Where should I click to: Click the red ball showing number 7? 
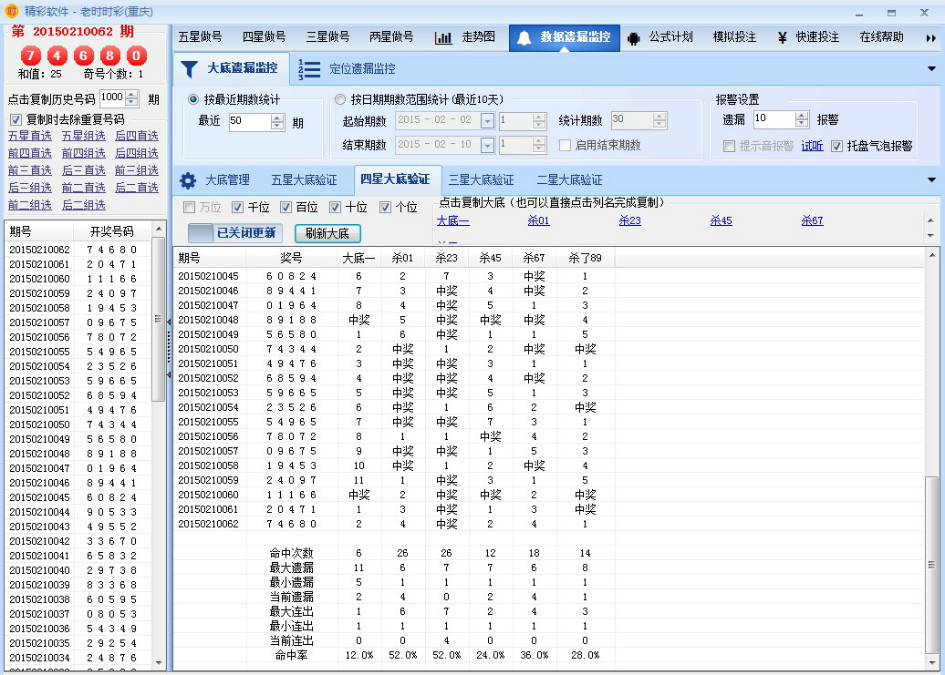point(30,57)
